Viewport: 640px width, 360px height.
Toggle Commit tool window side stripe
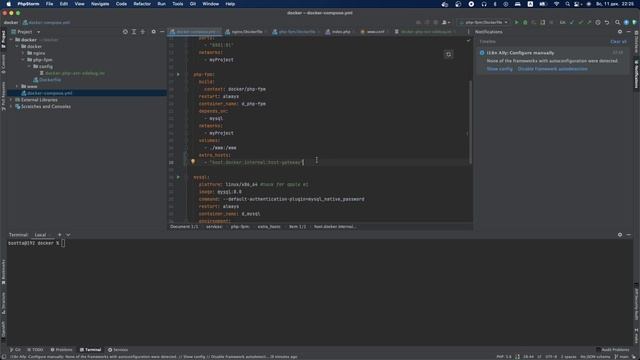(3, 64)
